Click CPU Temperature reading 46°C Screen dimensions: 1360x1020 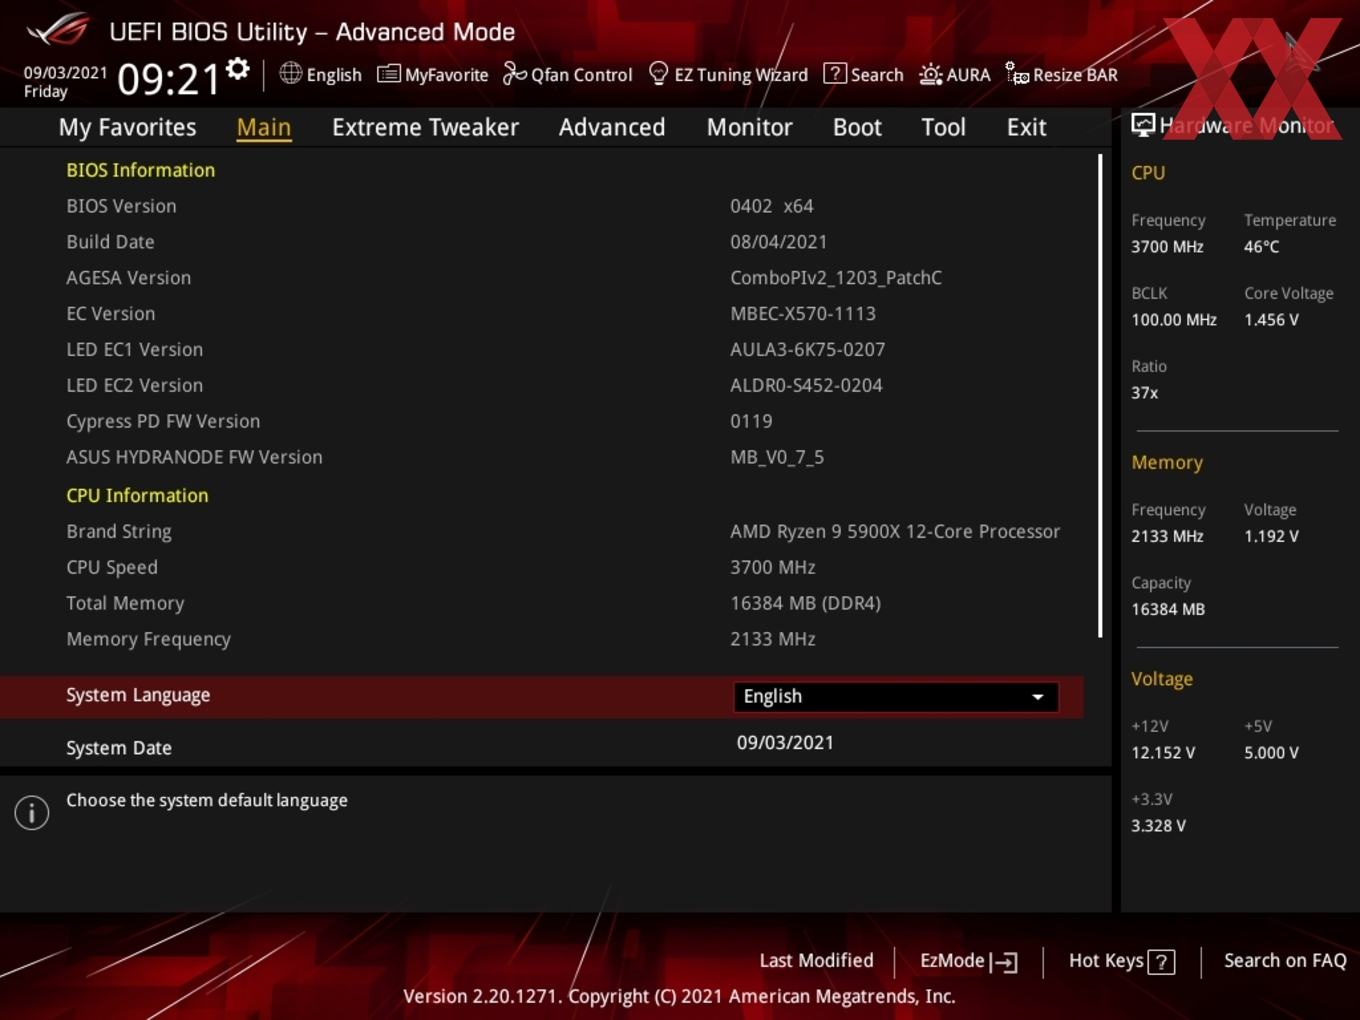tap(1261, 247)
